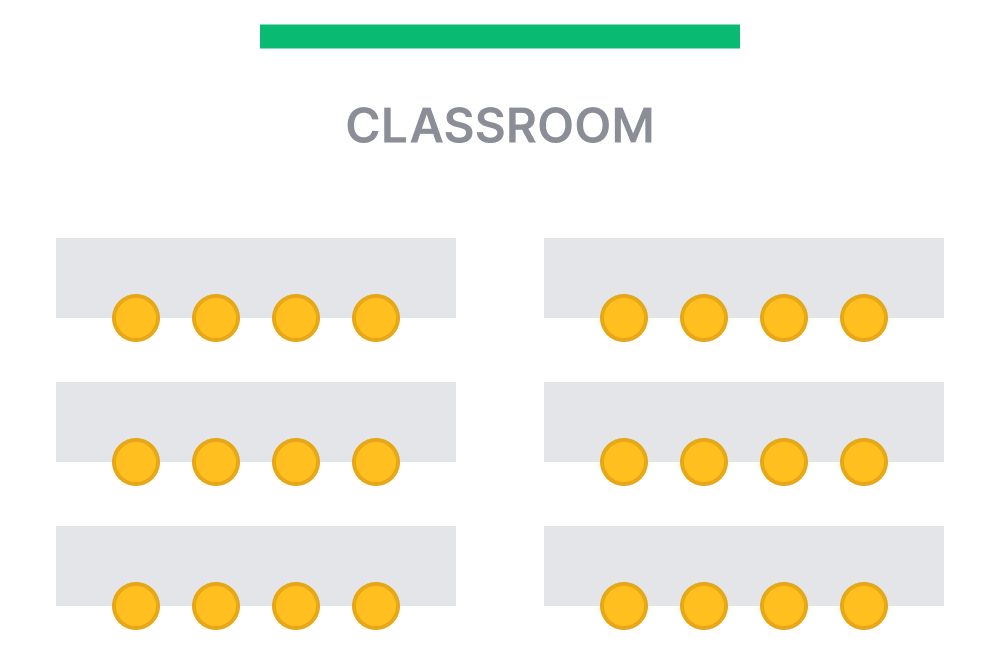Click last yellow seat at middle-left table
Image resolution: width=1000 pixels, height=667 pixels.
click(x=376, y=462)
